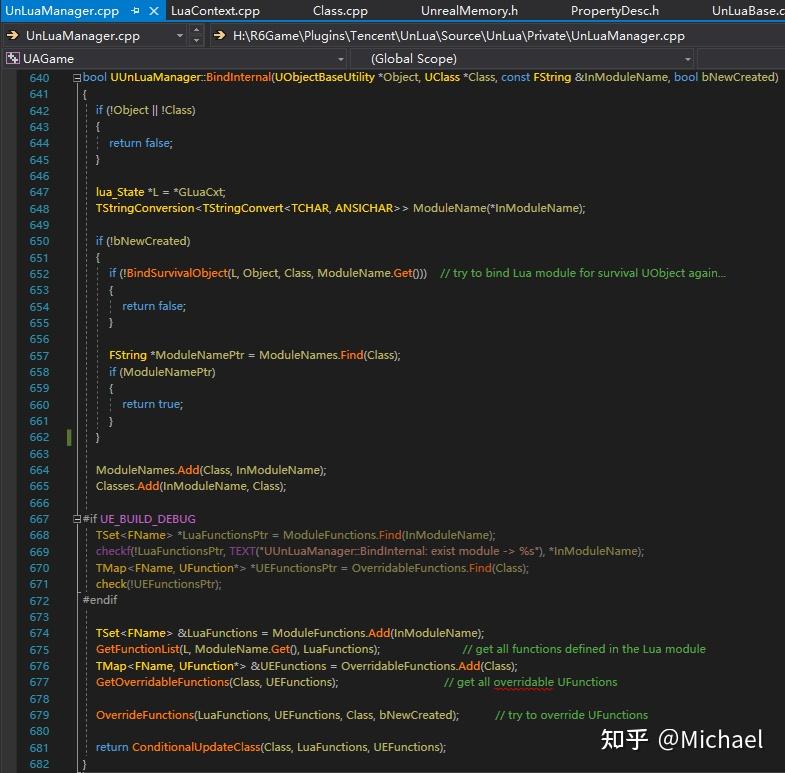Screen dimensions: 785x773
Task: Collapse the BindInternal function at line 640
Action: click(77, 78)
